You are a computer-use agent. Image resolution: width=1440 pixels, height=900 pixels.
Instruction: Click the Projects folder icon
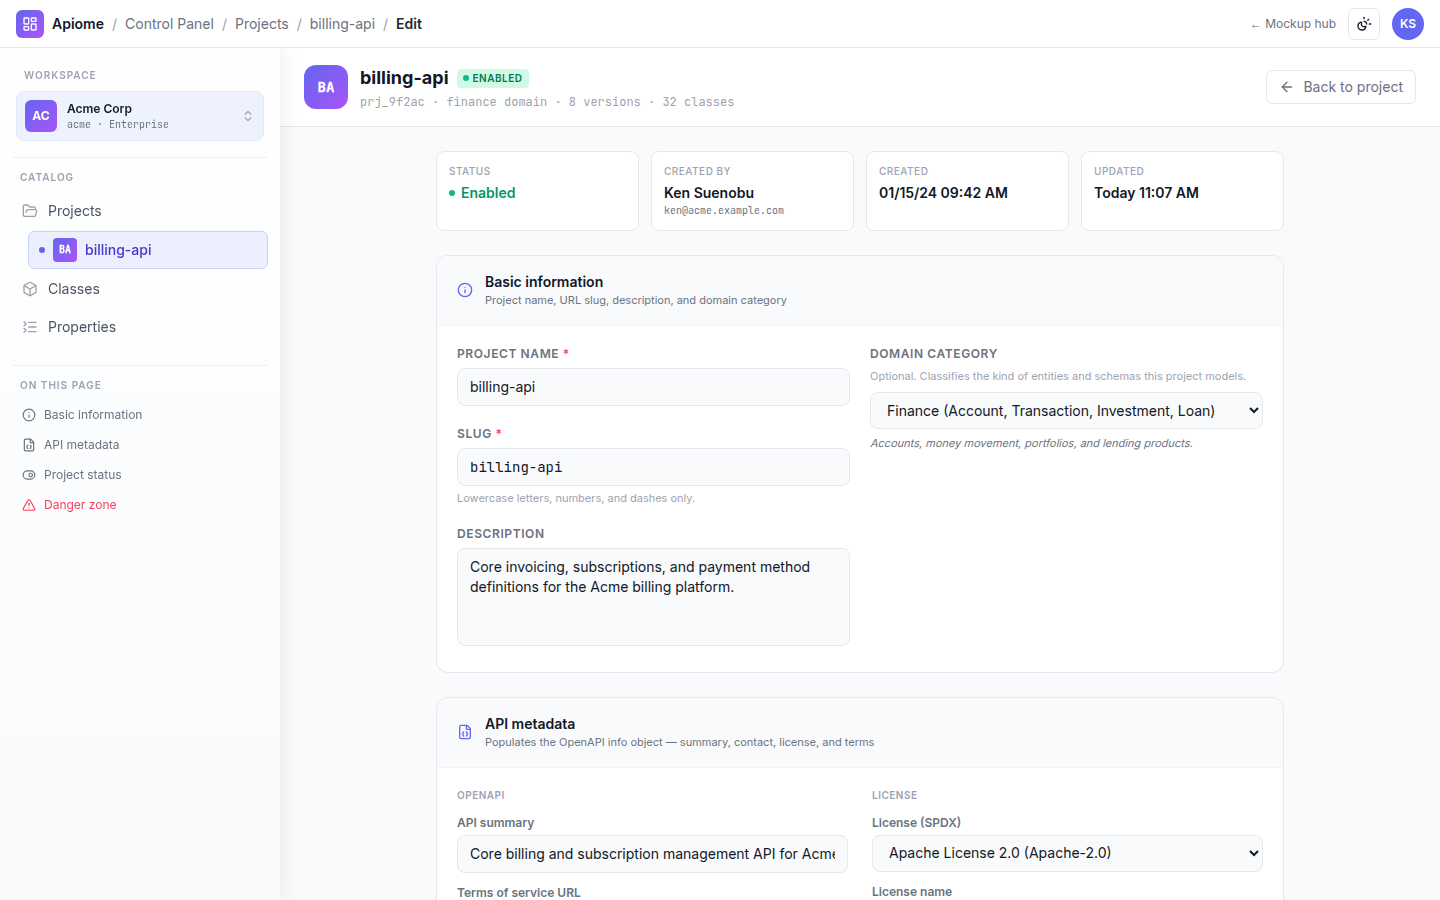[30, 211]
